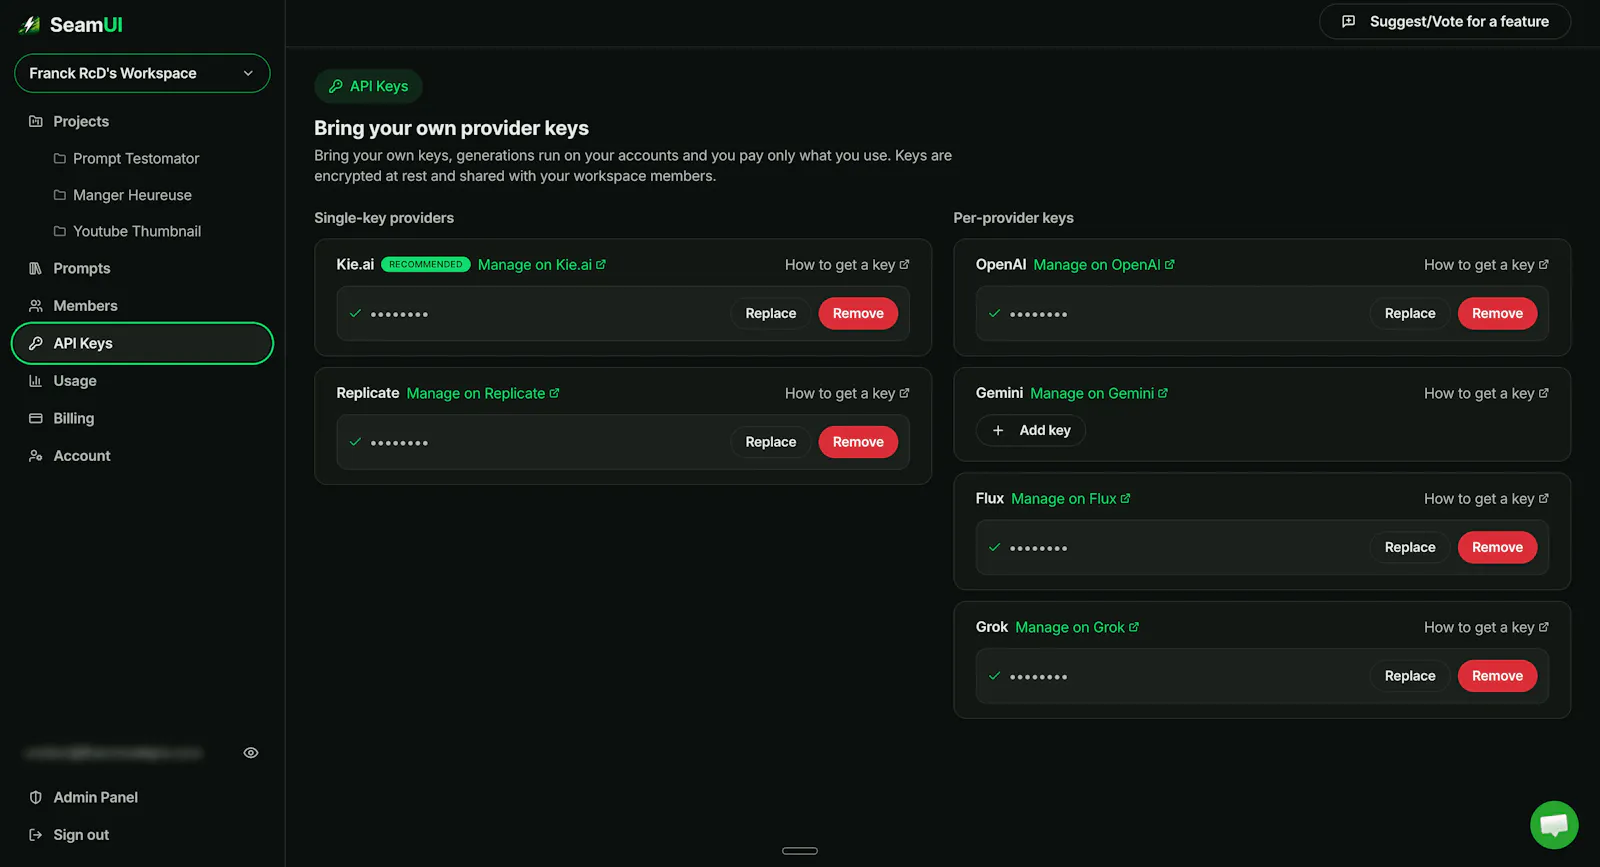1600x867 pixels.
Task: Remove the Flux key
Action: coord(1497,547)
